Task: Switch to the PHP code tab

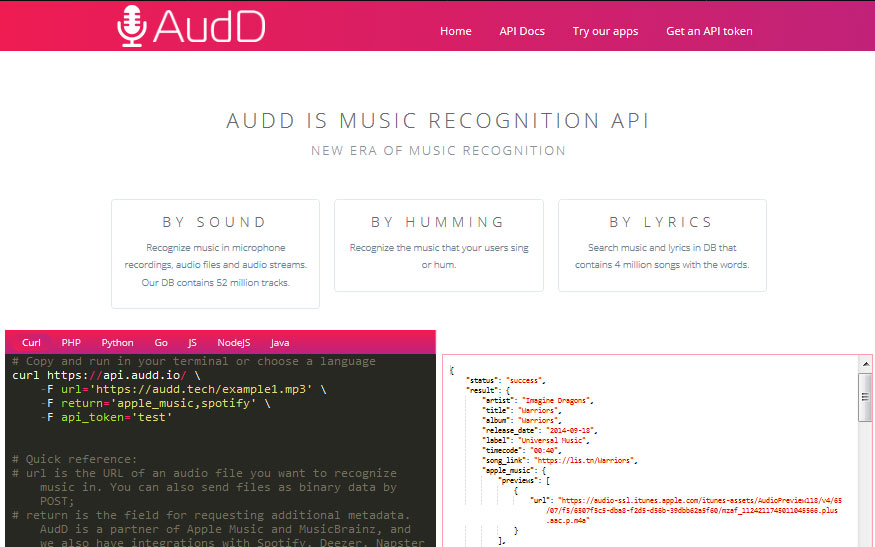Action: 71,343
